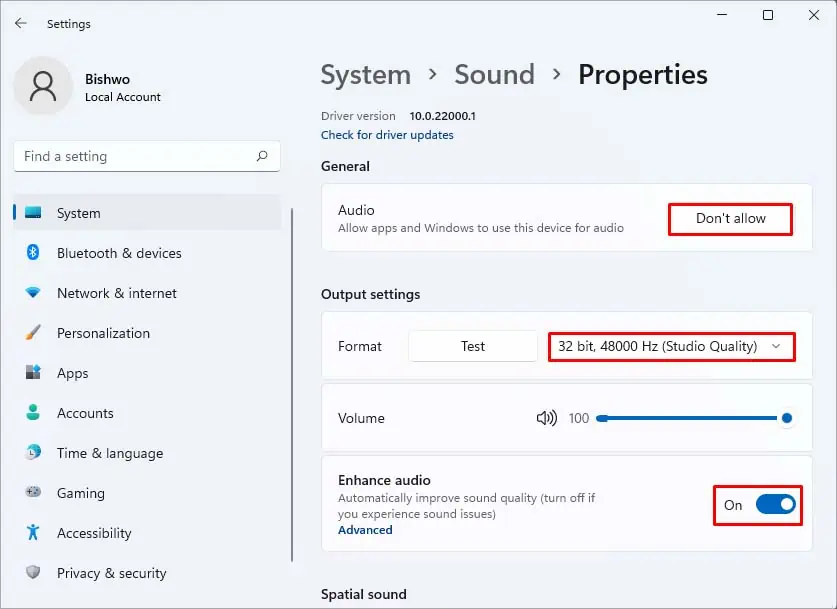Go to System in breadcrumb
The image size is (837, 609).
[366, 74]
